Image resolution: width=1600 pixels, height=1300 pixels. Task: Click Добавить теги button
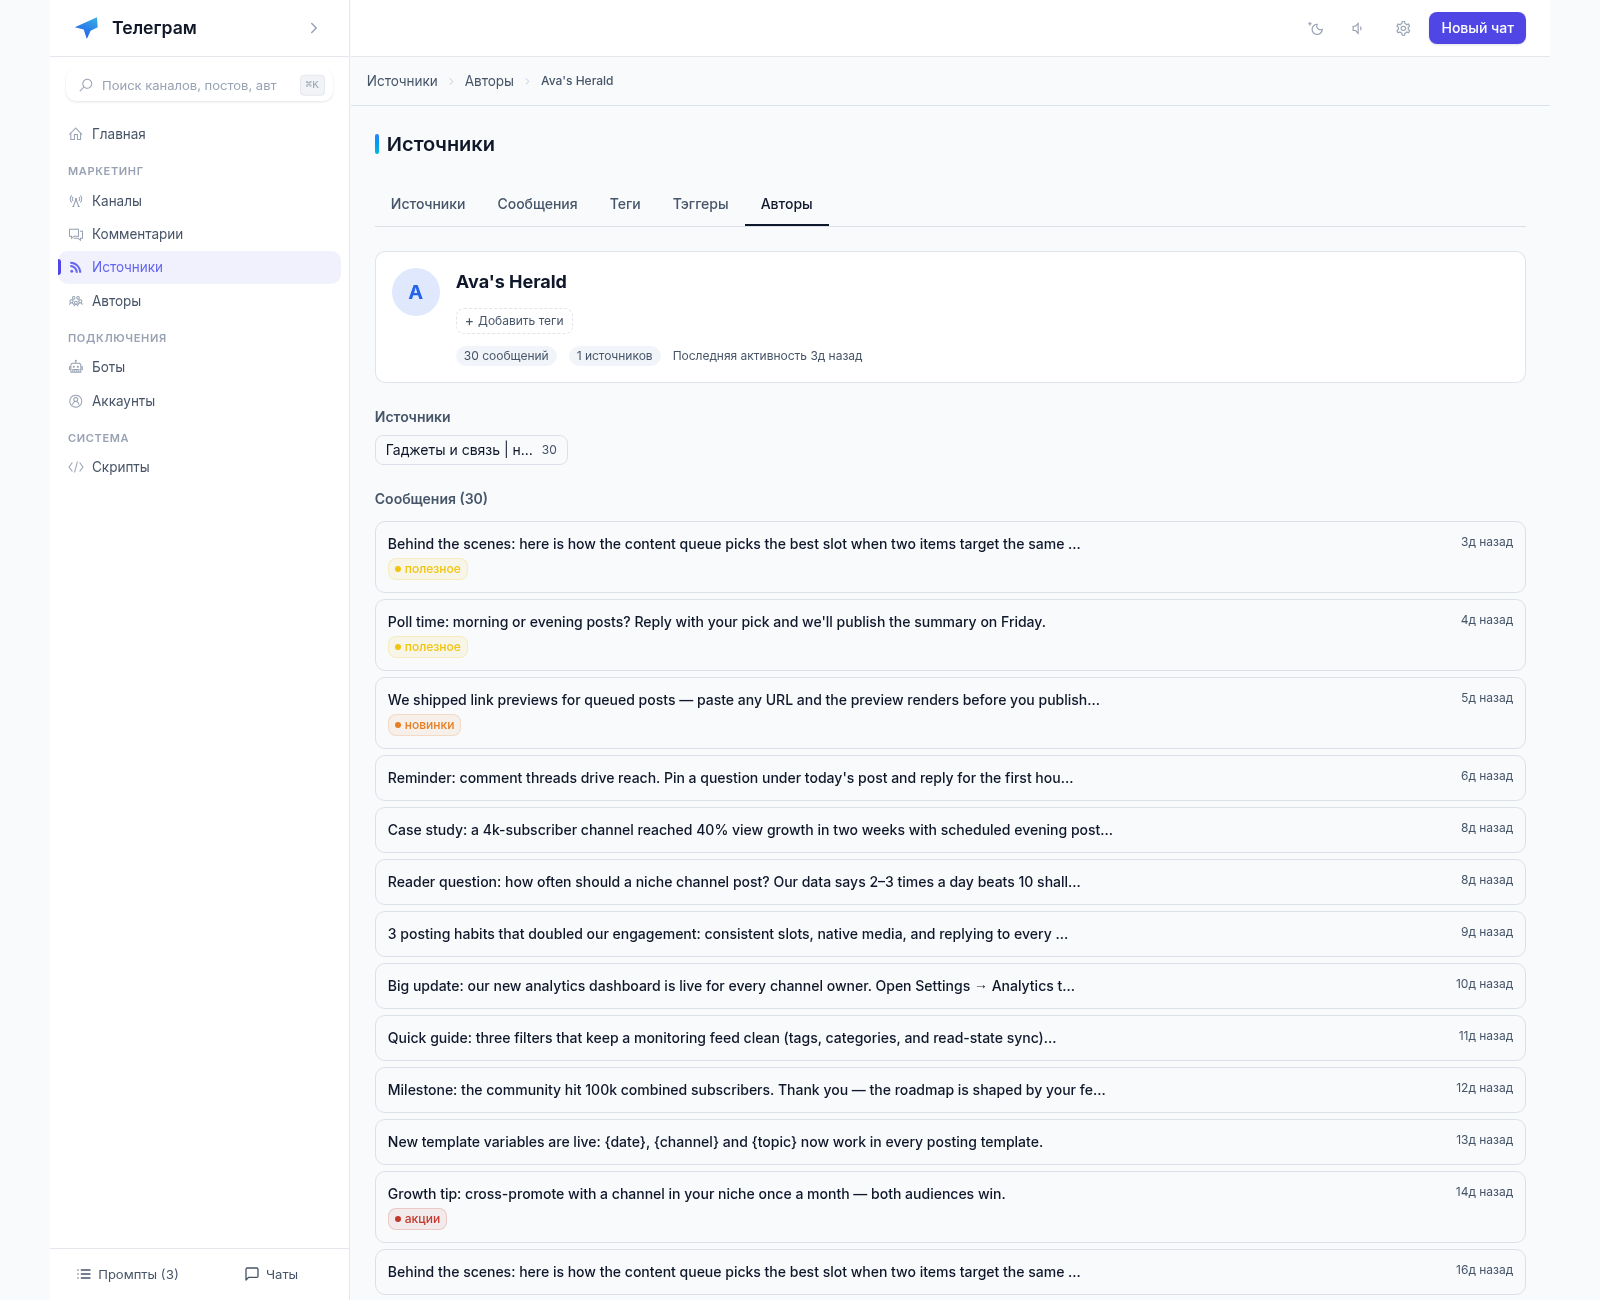(514, 321)
